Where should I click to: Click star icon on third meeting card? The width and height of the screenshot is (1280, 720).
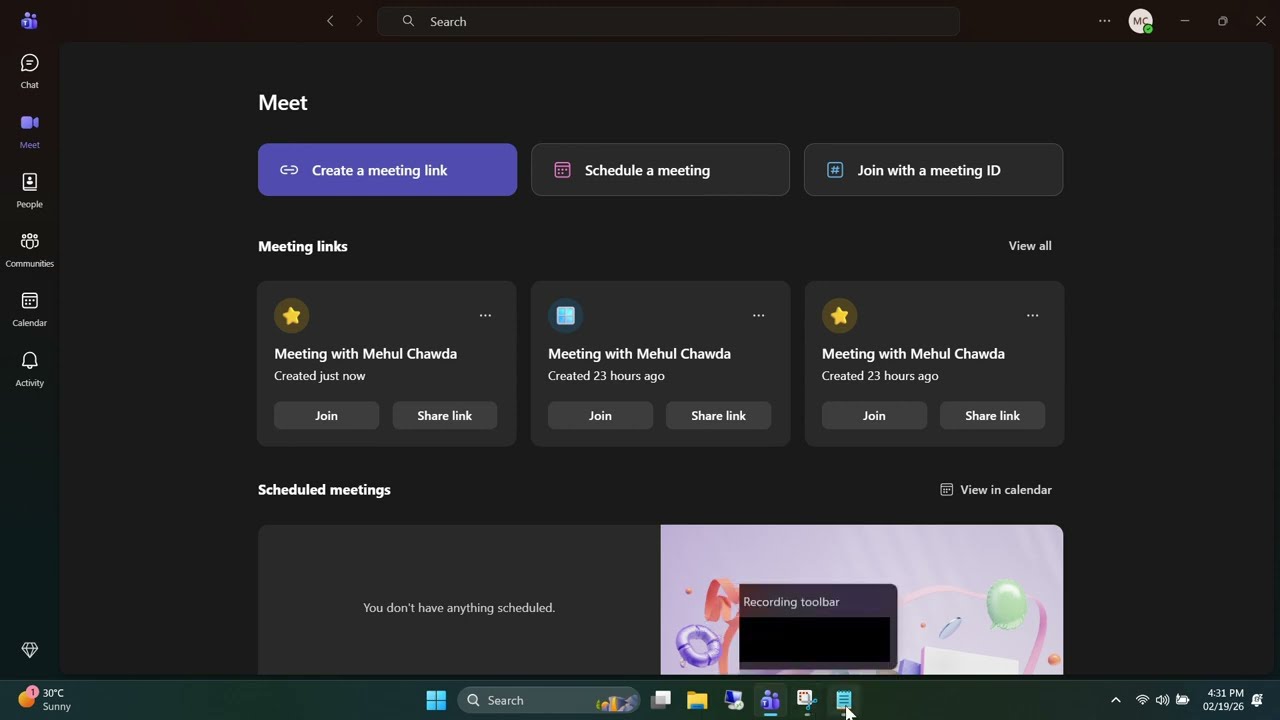click(839, 316)
